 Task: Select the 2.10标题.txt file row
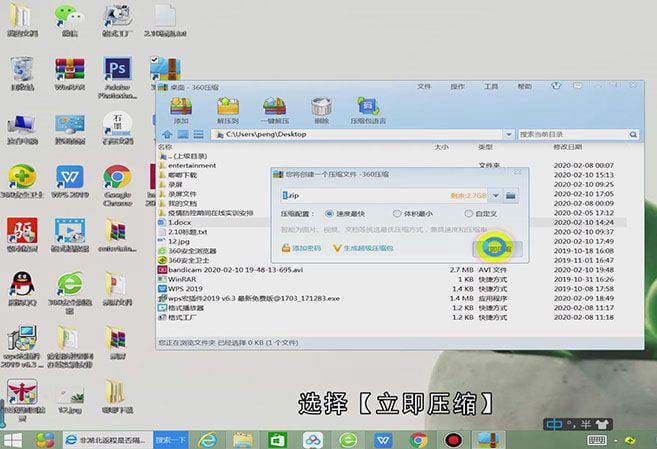click(x=392, y=232)
